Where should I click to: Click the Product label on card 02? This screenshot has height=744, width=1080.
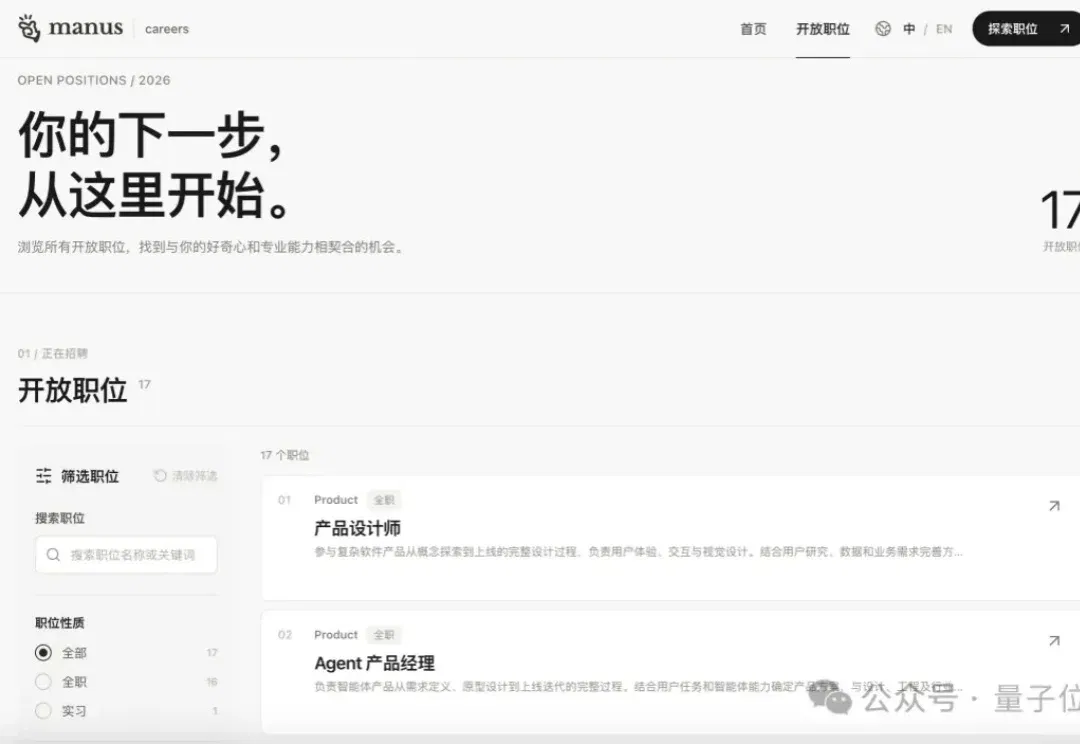click(336, 634)
